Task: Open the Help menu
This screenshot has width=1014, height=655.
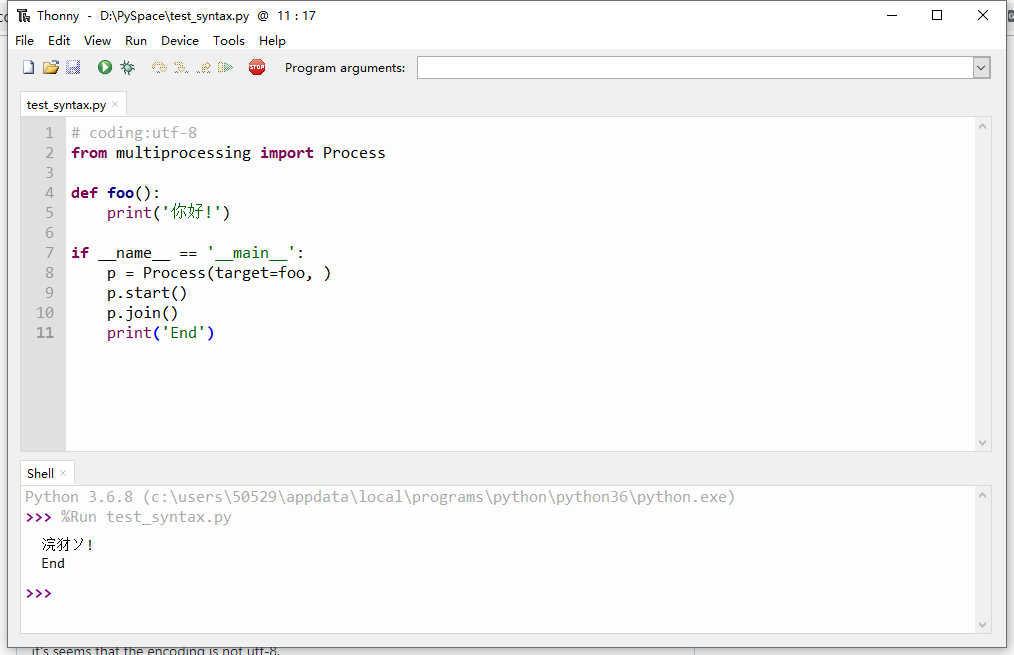Action: click(x=272, y=40)
